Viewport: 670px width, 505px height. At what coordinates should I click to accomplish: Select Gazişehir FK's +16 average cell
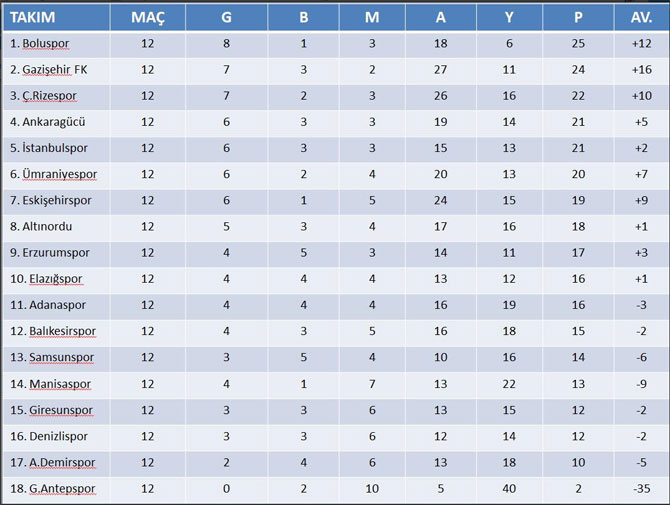[641, 70]
